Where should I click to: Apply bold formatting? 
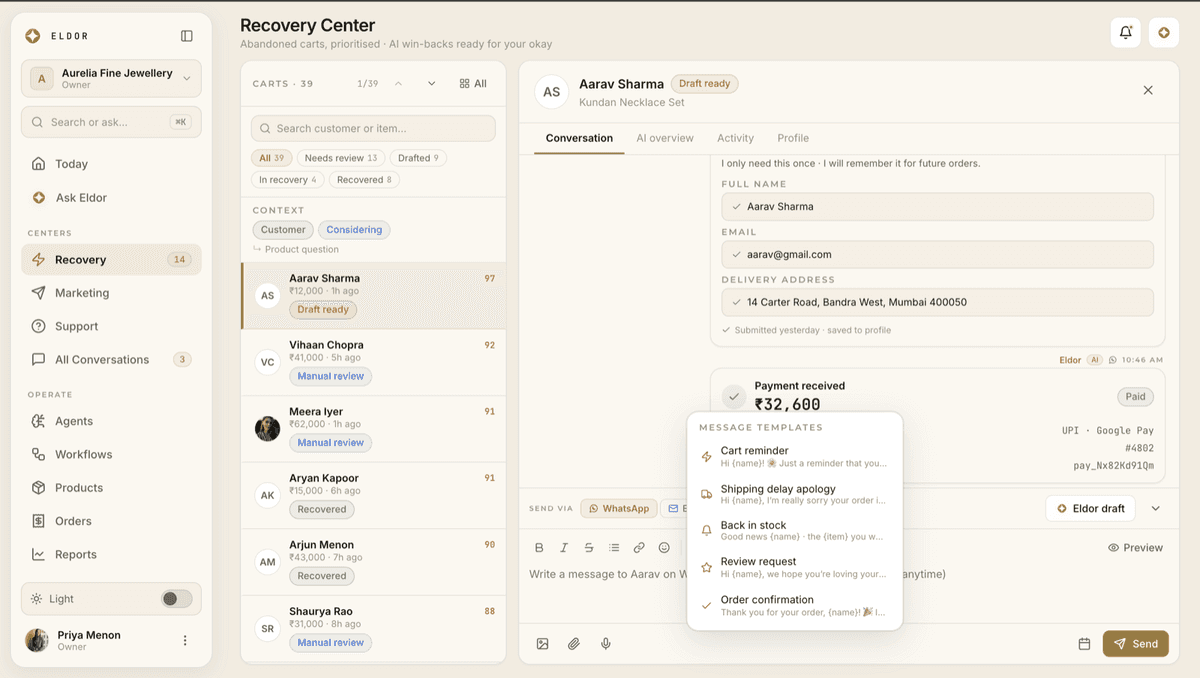(x=540, y=548)
